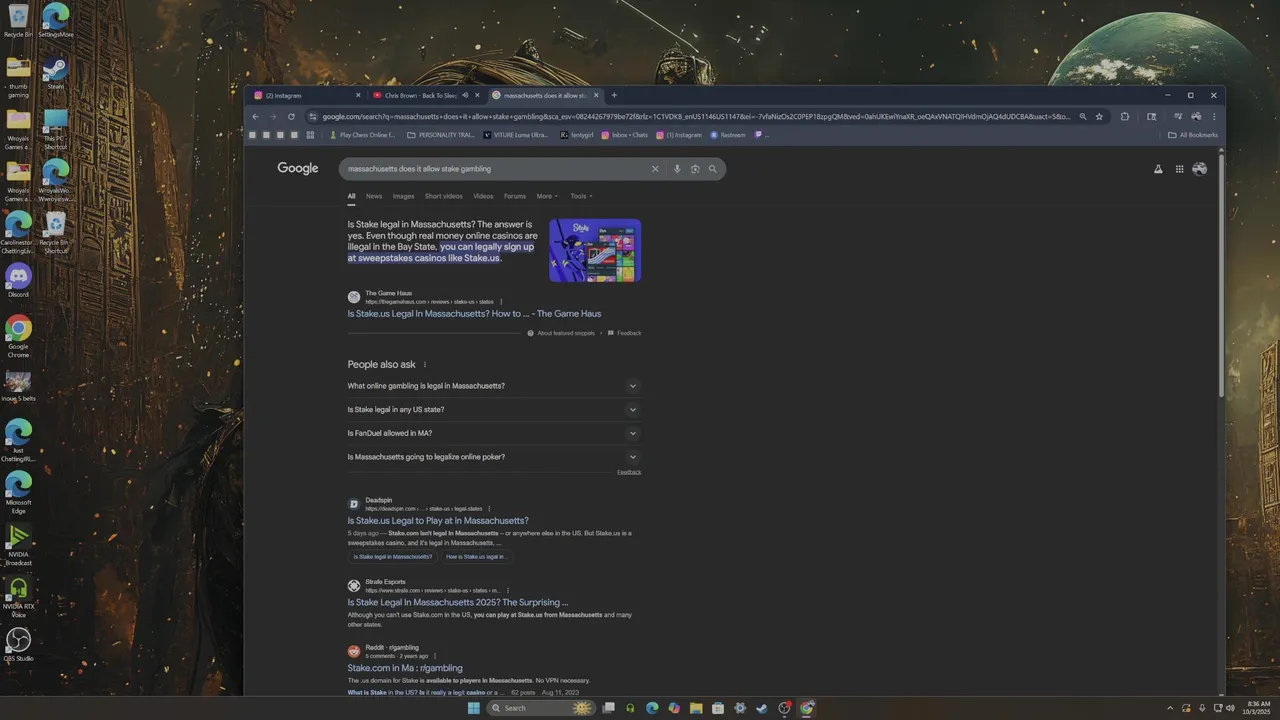Image resolution: width=1280 pixels, height=720 pixels.
Task: Open People also ask options menu
Action: tap(425, 365)
